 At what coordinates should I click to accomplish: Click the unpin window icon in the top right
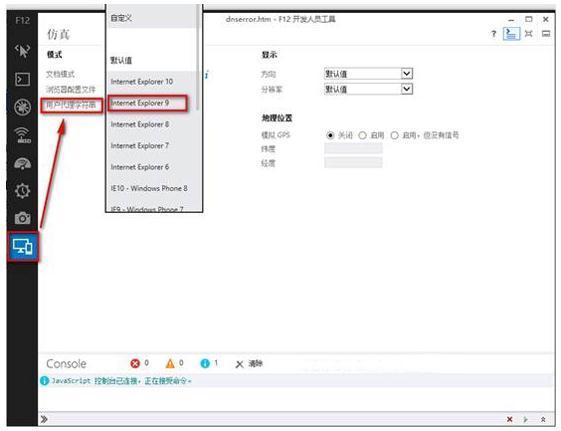coord(528,34)
